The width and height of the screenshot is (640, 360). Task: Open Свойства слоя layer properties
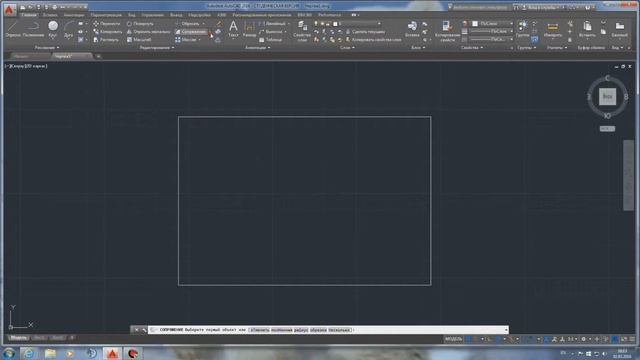point(302,31)
